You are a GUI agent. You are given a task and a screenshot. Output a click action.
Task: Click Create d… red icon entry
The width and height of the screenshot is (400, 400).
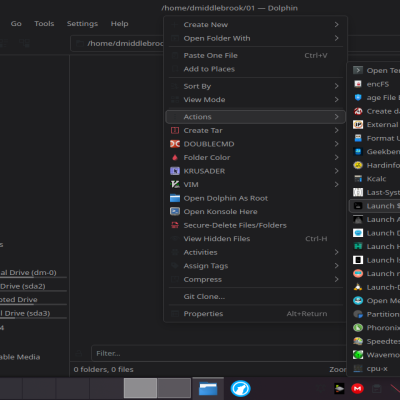click(x=375, y=111)
